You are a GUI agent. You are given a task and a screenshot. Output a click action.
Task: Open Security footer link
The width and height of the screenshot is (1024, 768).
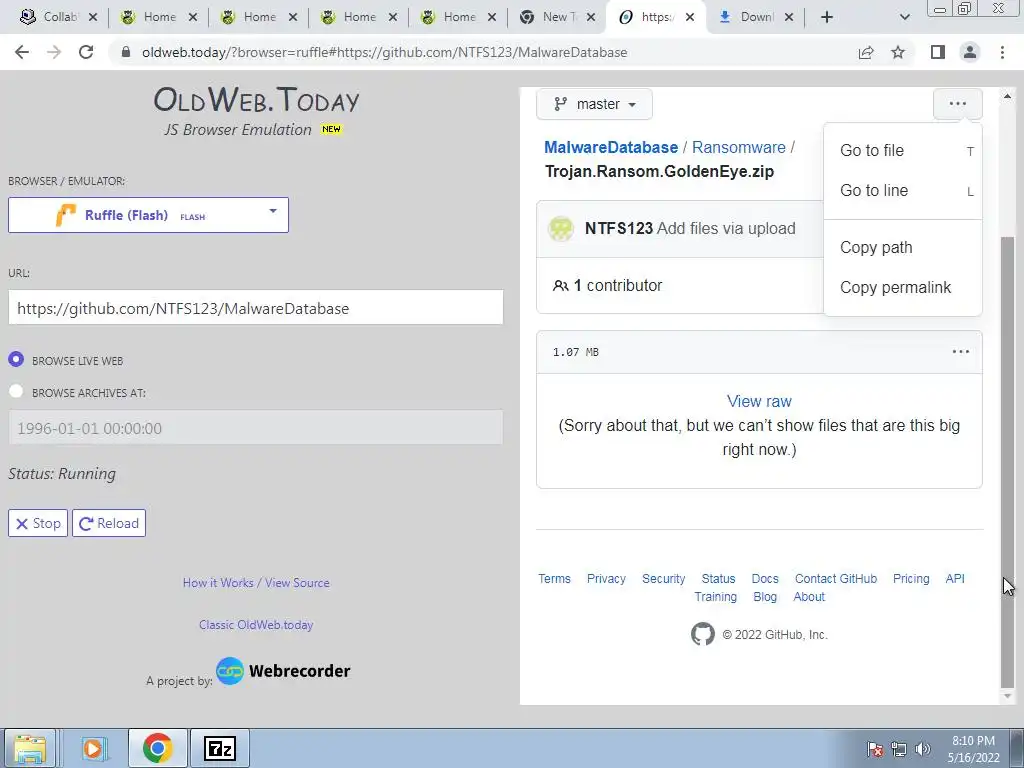click(x=664, y=579)
